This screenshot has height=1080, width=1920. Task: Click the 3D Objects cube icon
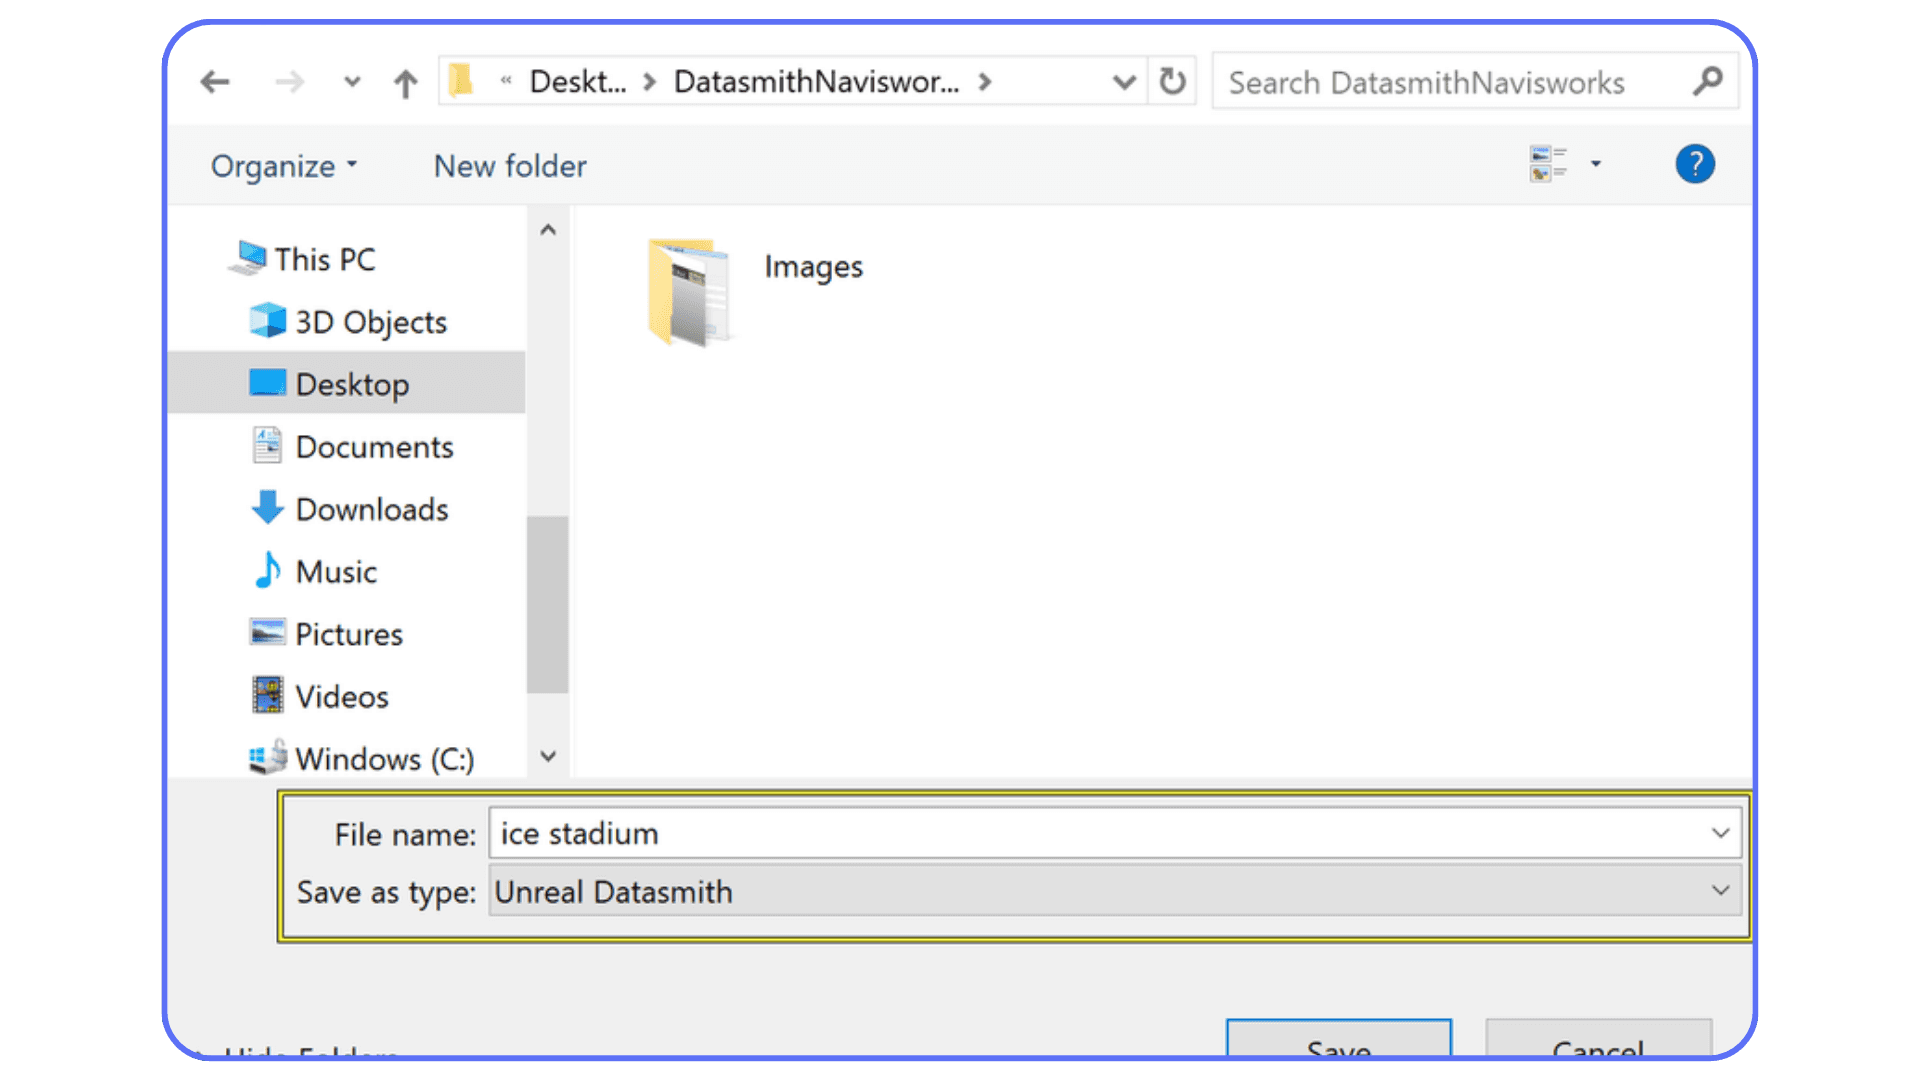[x=267, y=320]
